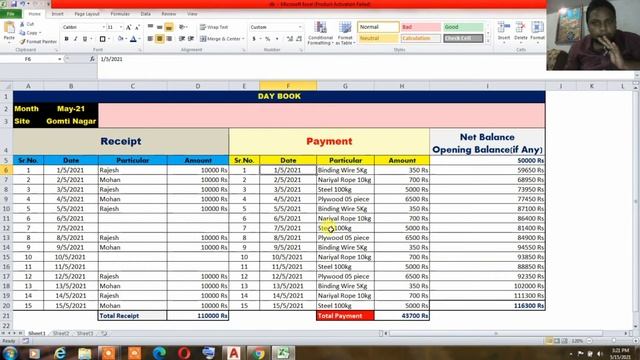Toggle Wrap Text
Screen dimensions: 640x360
(214, 27)
